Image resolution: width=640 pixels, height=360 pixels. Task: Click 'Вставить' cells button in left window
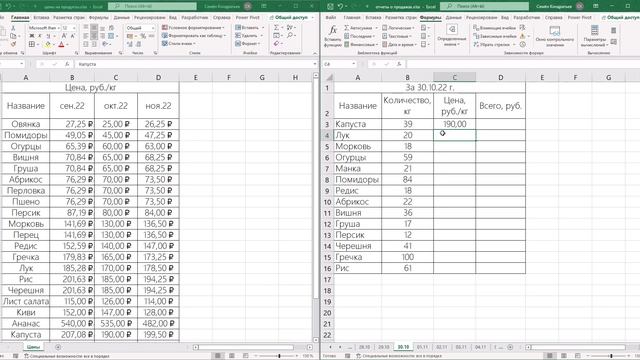tap(250, 27)
